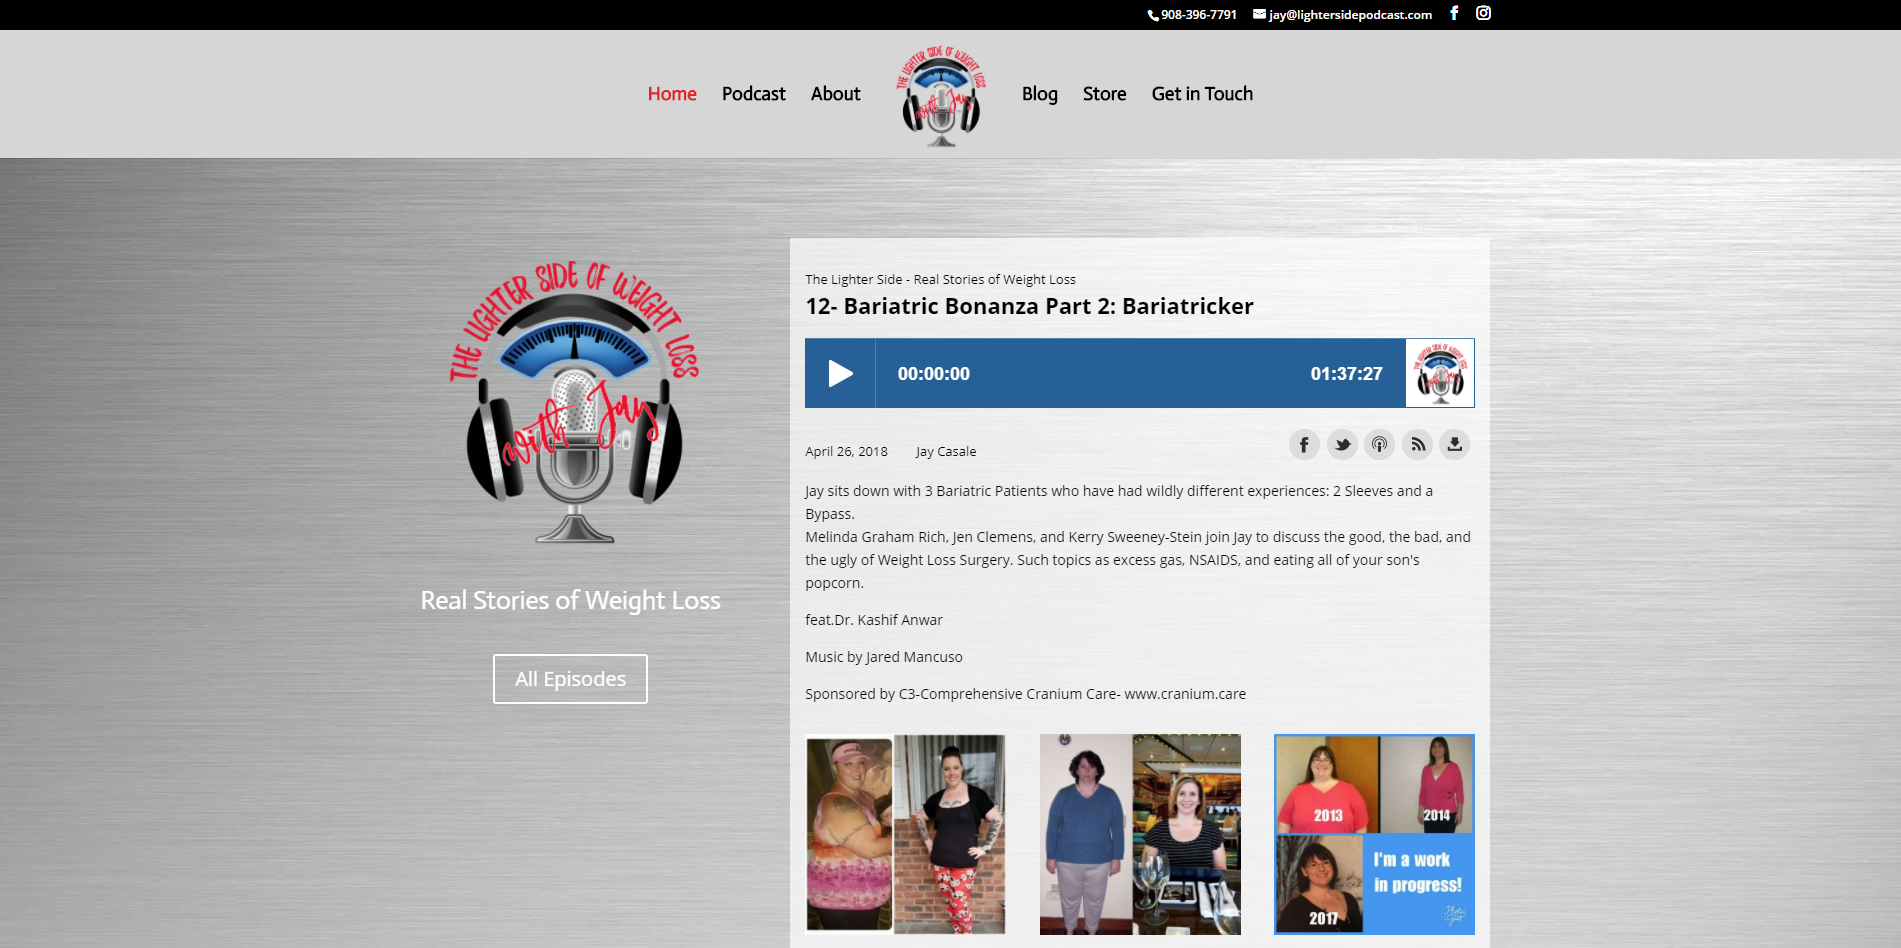
Task: Click author name Jay Casale
Action: tap(946, 452)
